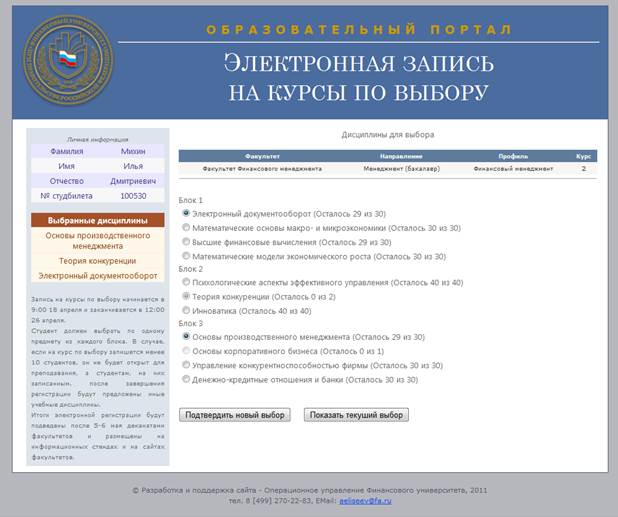Select Управление конкурентноспособностью фирмы option

(186, 365)
